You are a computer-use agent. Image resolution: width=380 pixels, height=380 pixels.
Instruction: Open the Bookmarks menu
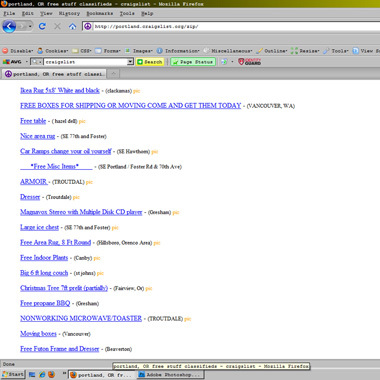[x=100, y=13]
